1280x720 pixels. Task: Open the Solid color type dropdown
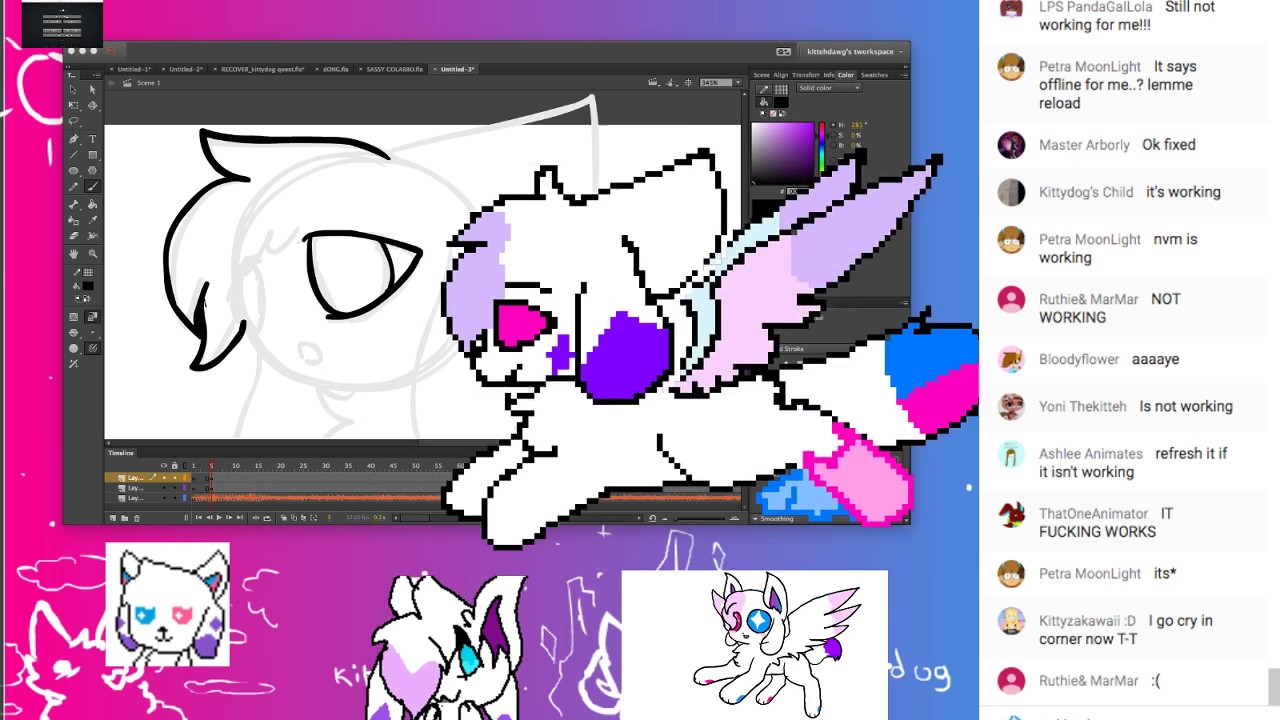click(829, 88)
